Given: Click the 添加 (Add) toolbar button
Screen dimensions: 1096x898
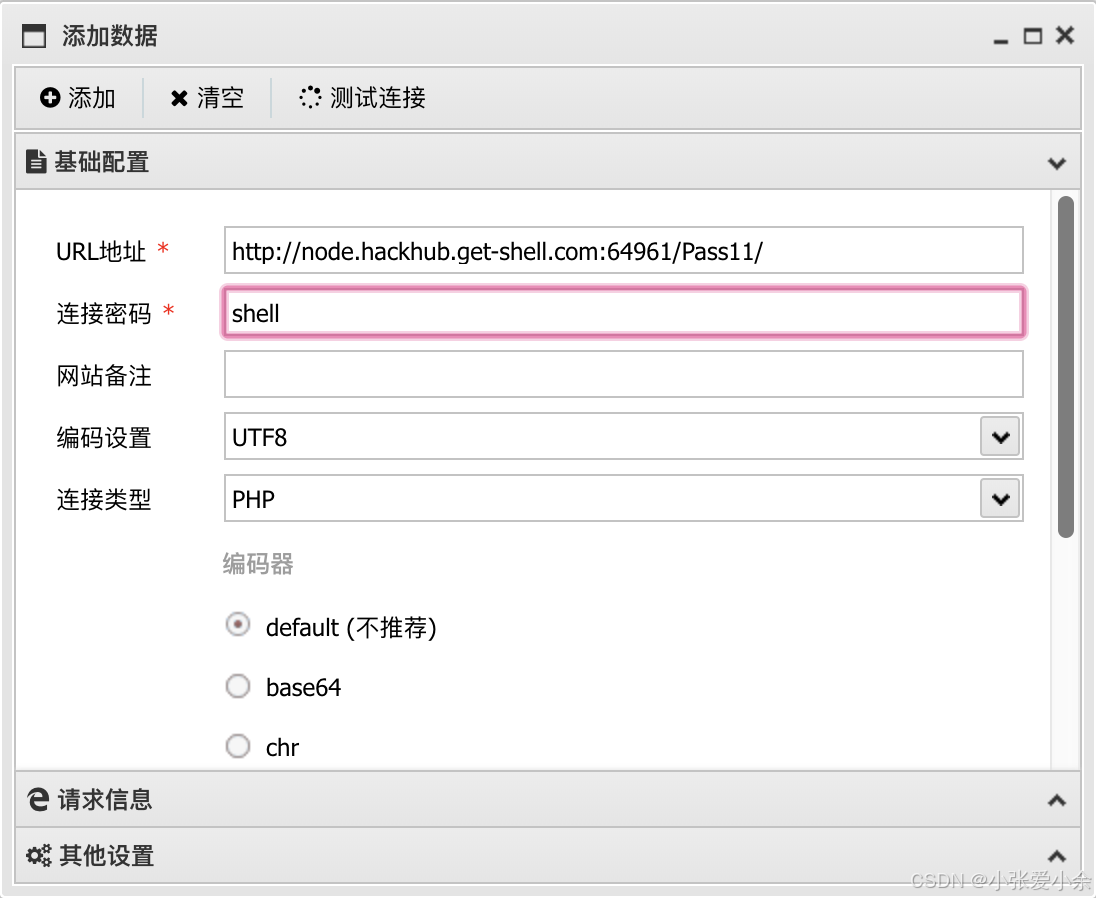Looking at the screenshot, I should point(78,98).
